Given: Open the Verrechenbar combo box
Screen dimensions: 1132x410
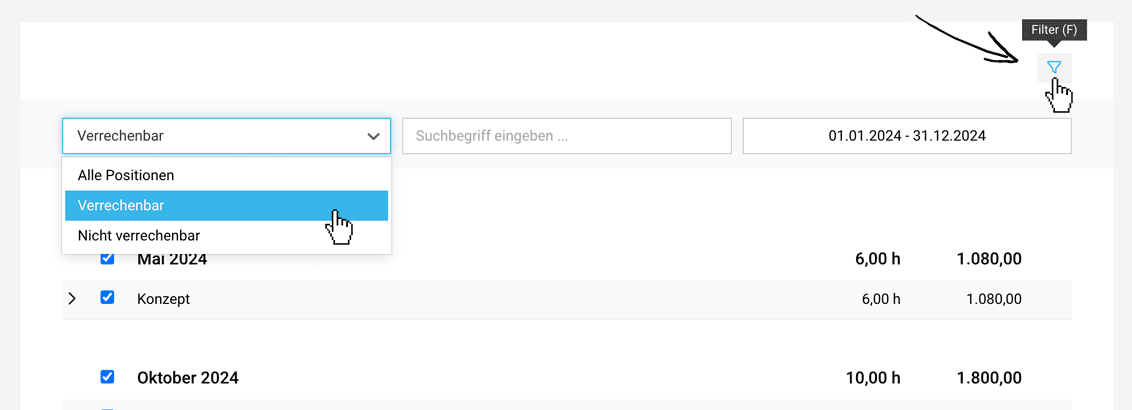Looking at the screenshot, I should click(x=227, y=136).
